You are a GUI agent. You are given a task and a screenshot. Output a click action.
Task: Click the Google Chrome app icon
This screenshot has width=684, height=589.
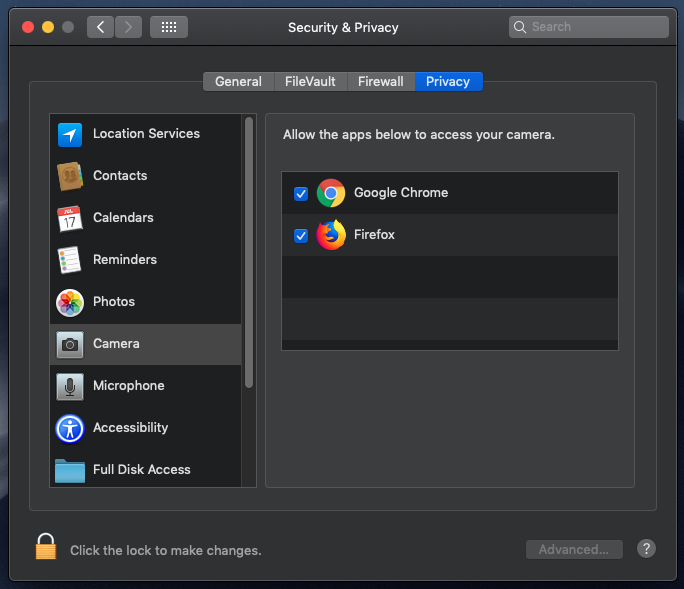click(x=331, y=193)
